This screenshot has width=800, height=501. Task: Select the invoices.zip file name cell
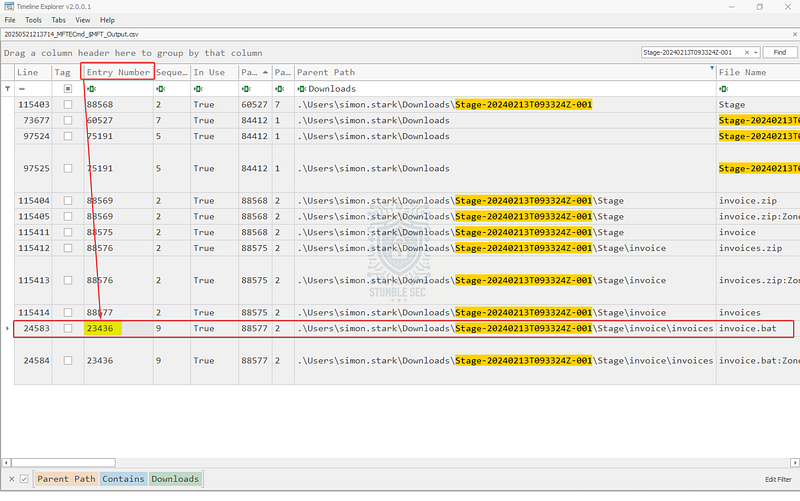pyautogui.click(x=758, y=248)
